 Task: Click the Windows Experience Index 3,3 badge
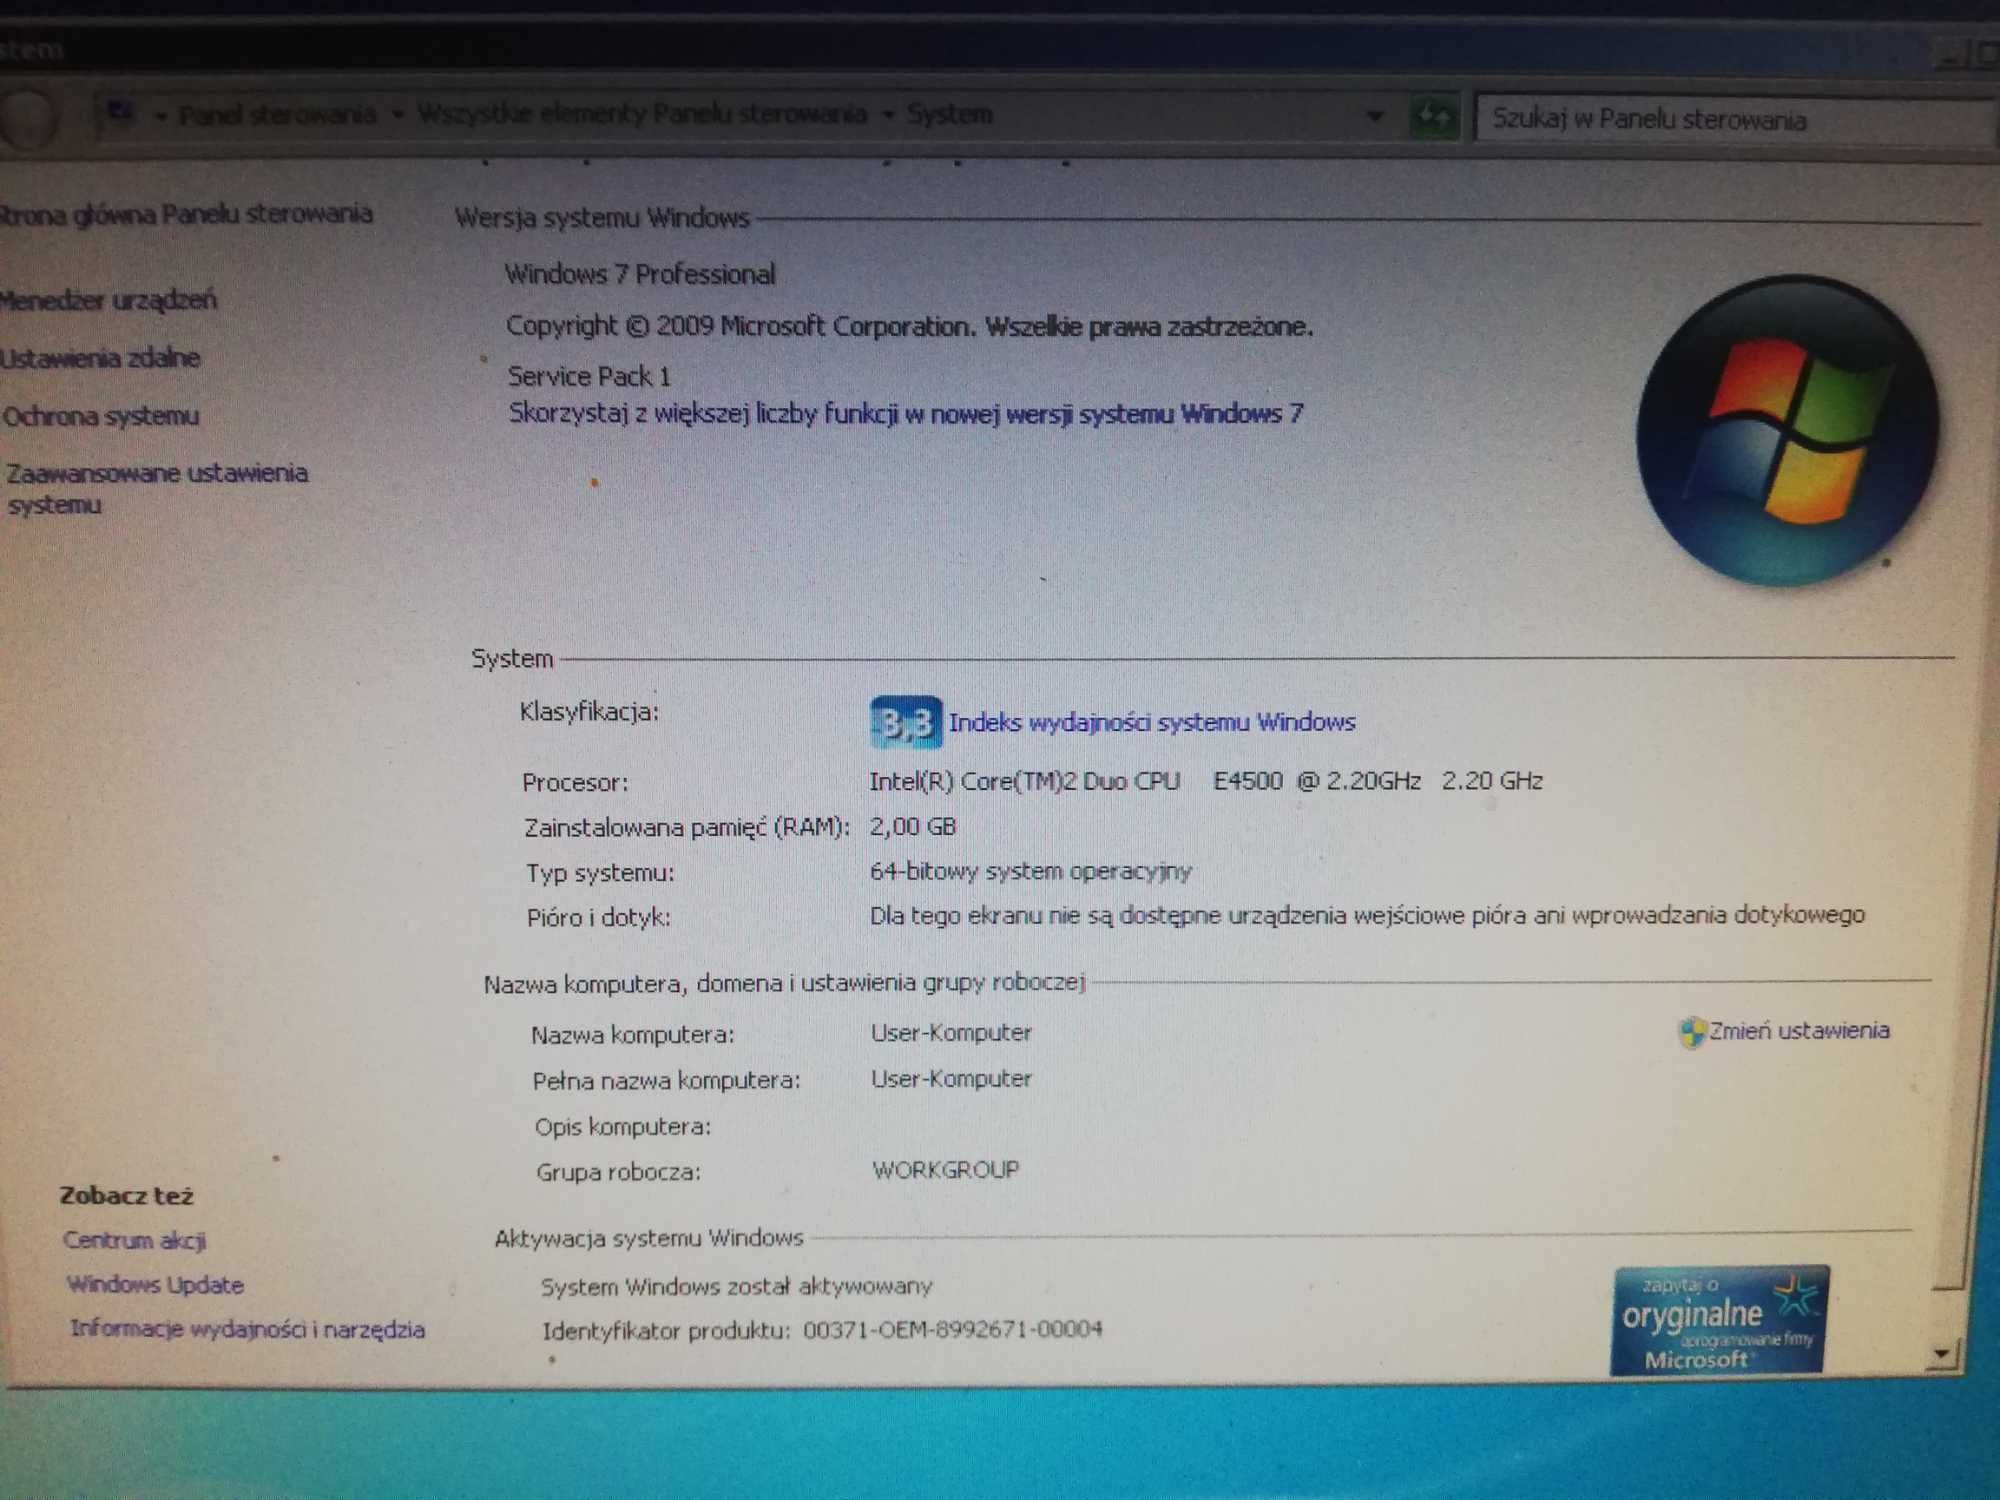[906, 722]
